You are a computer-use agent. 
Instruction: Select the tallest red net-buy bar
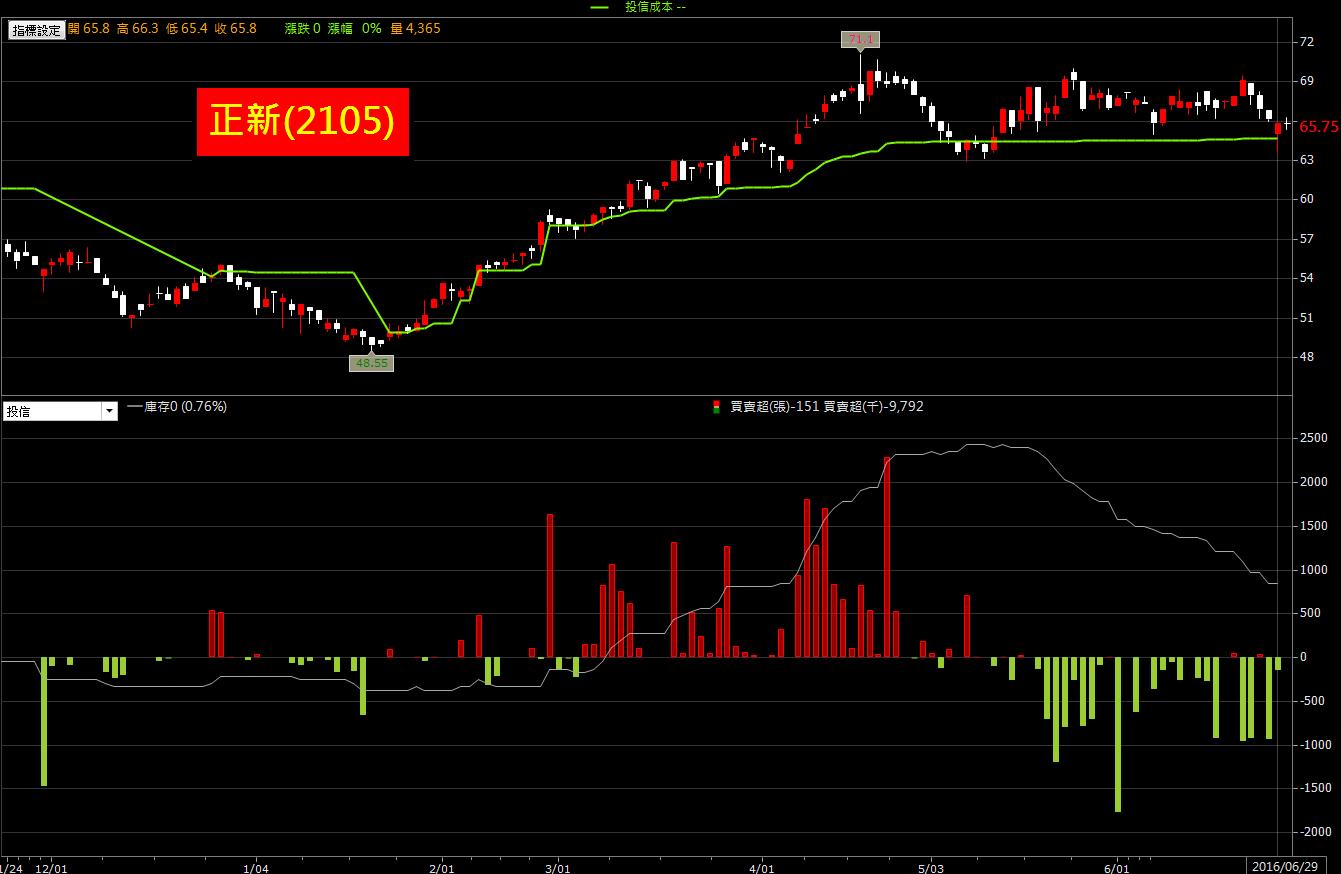pos(887,557)
